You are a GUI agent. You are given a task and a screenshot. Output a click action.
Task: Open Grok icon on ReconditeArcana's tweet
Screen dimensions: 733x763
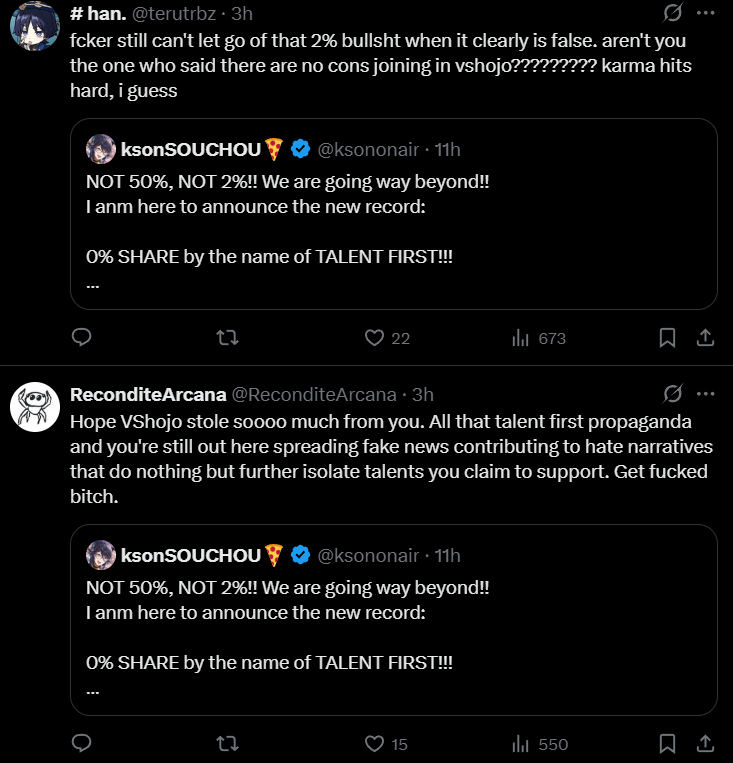pyautogui.click(x=673, y=393)
